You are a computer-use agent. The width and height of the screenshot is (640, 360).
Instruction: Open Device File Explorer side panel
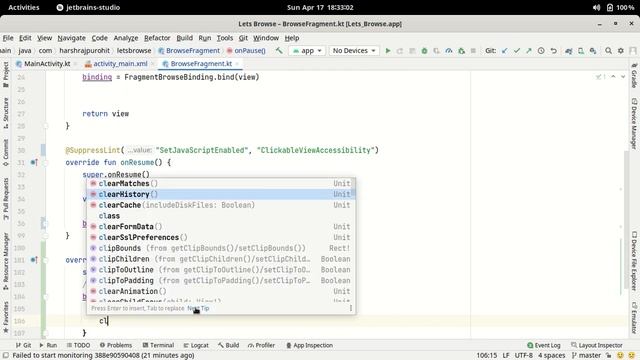tap(634, 261)
